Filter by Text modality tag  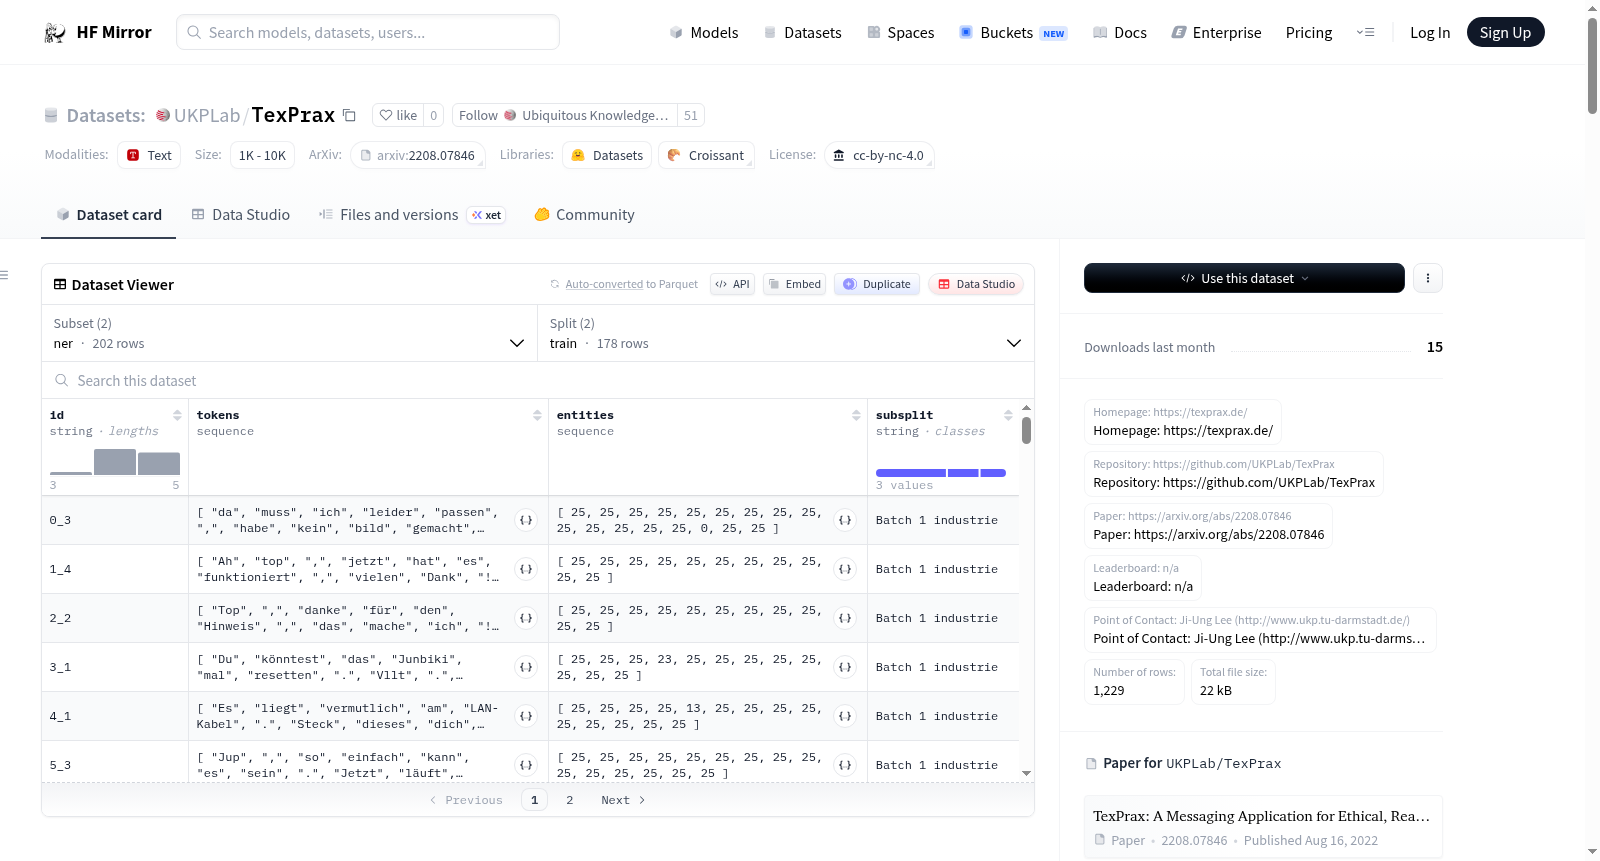[149, 155]
